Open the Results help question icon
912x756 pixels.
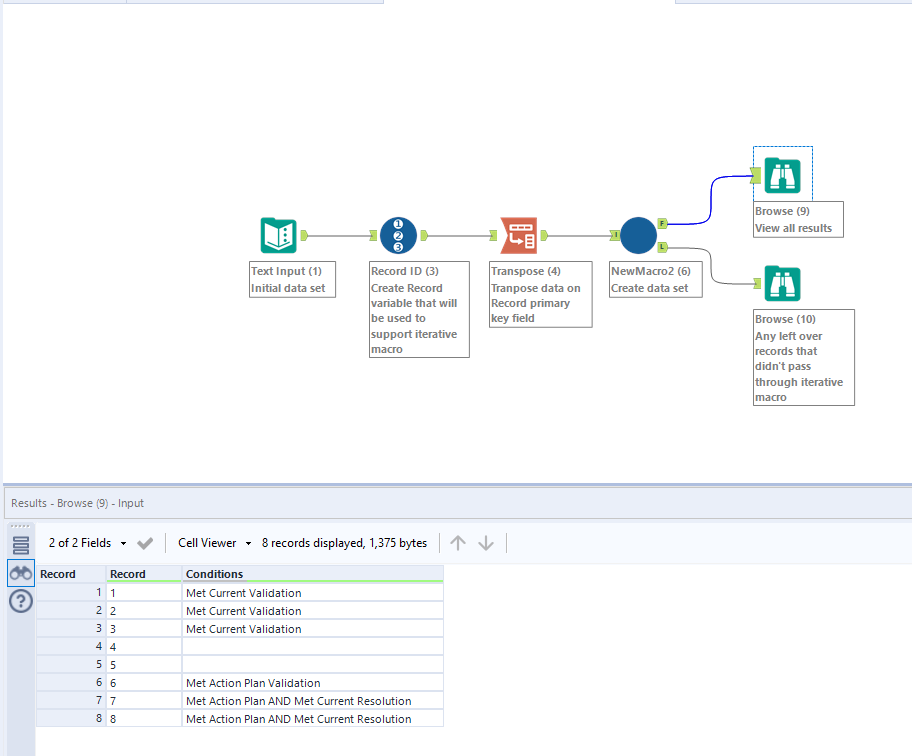[20, 601]
